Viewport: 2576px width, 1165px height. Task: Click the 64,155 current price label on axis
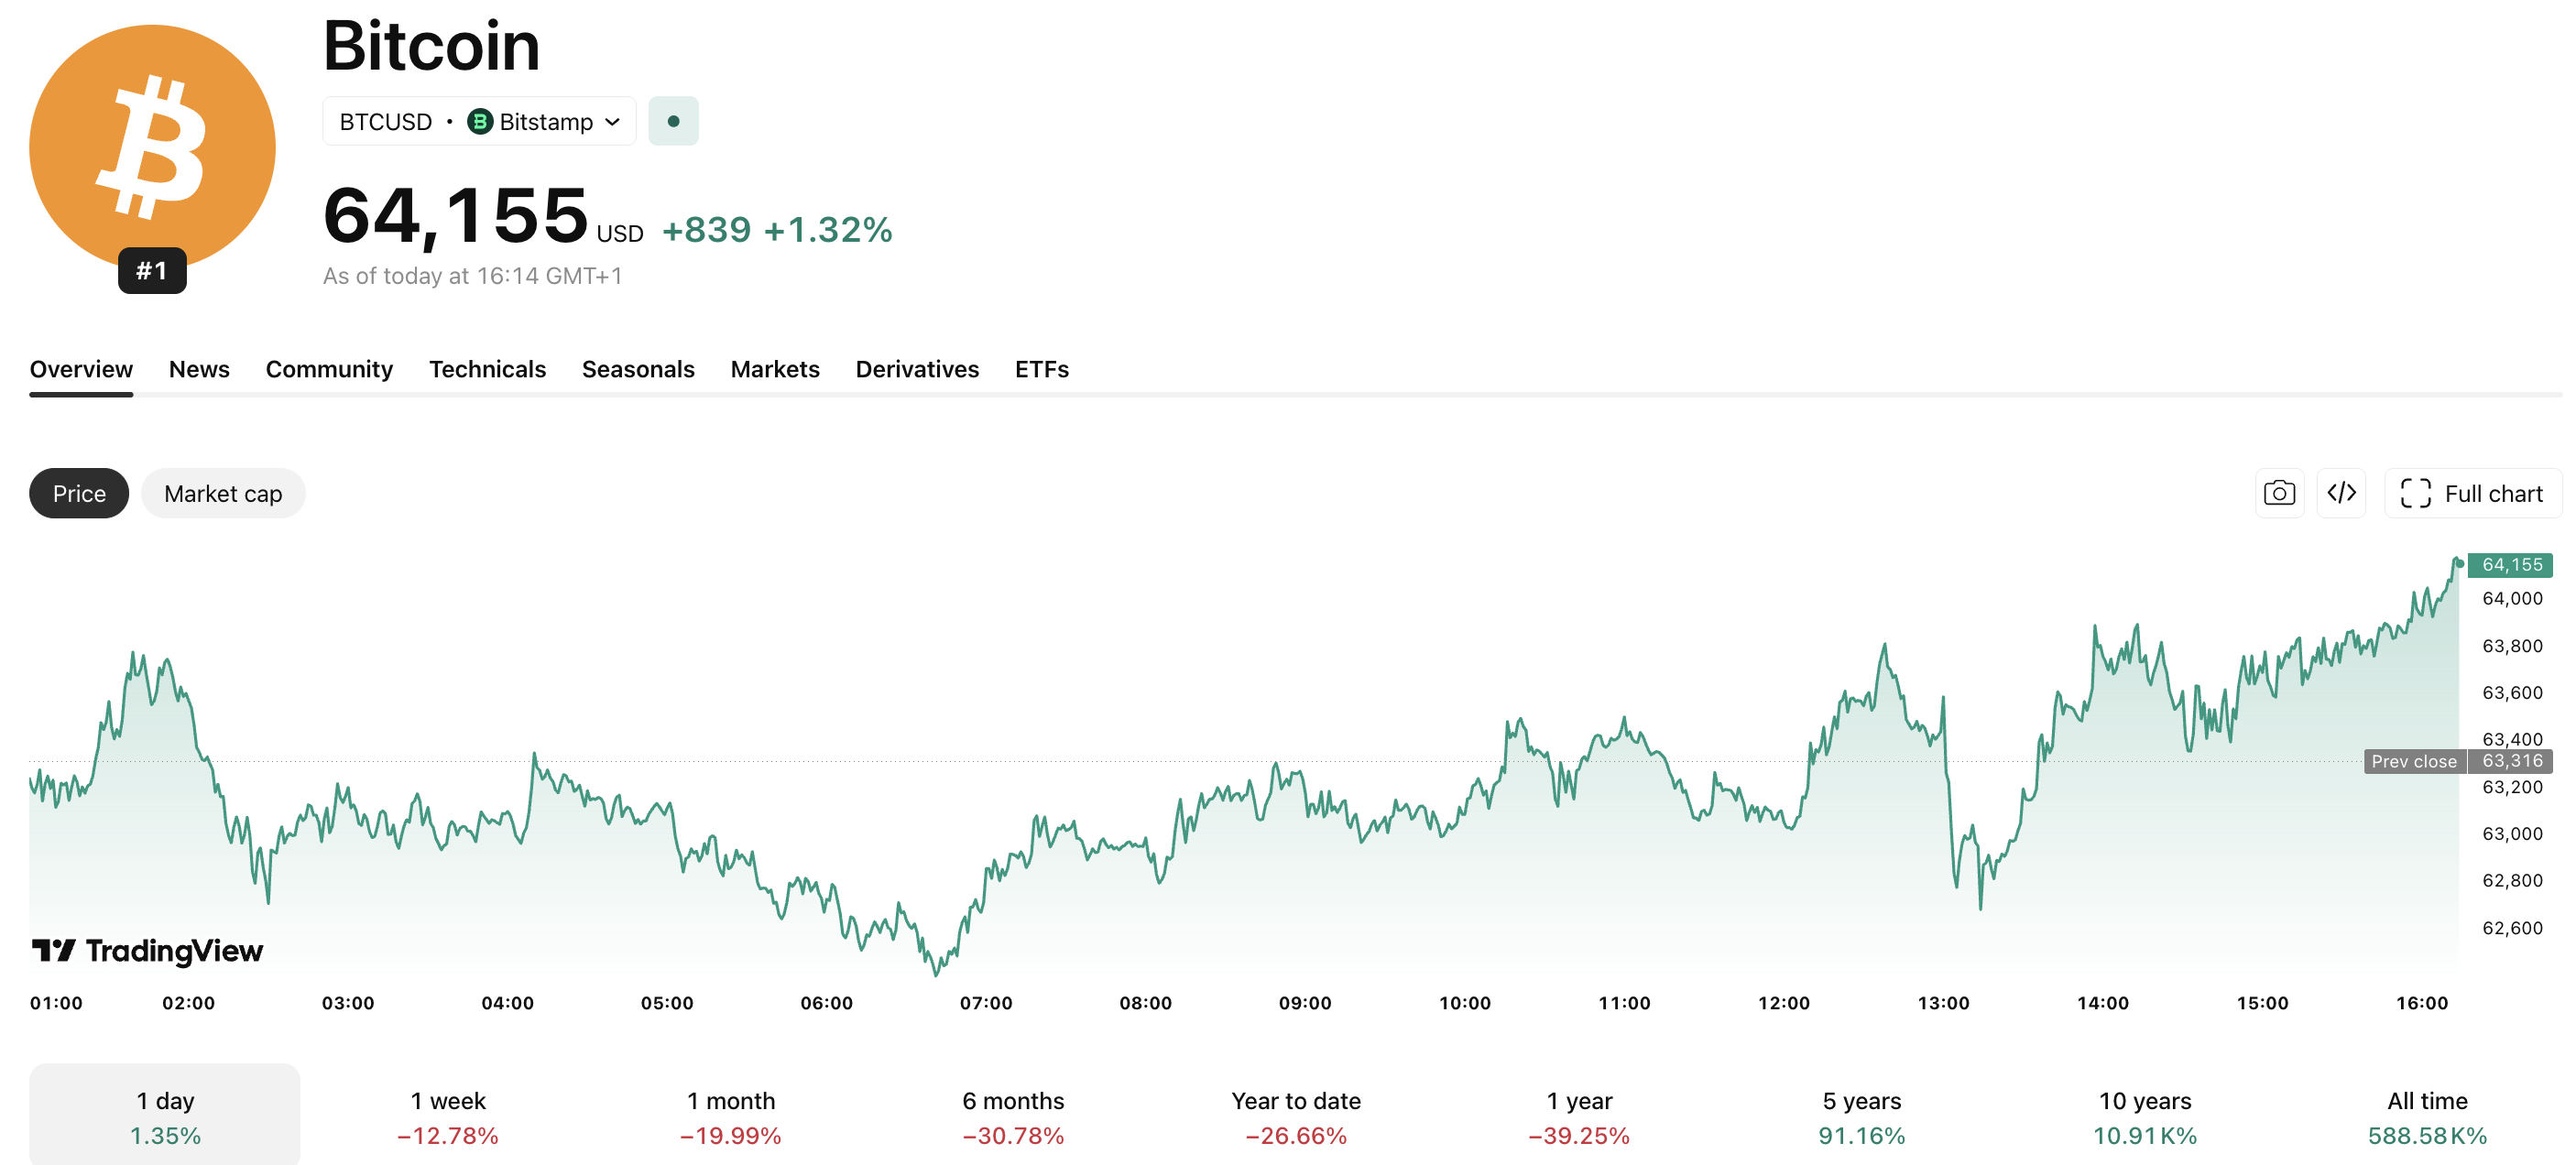click(2510, 565)
